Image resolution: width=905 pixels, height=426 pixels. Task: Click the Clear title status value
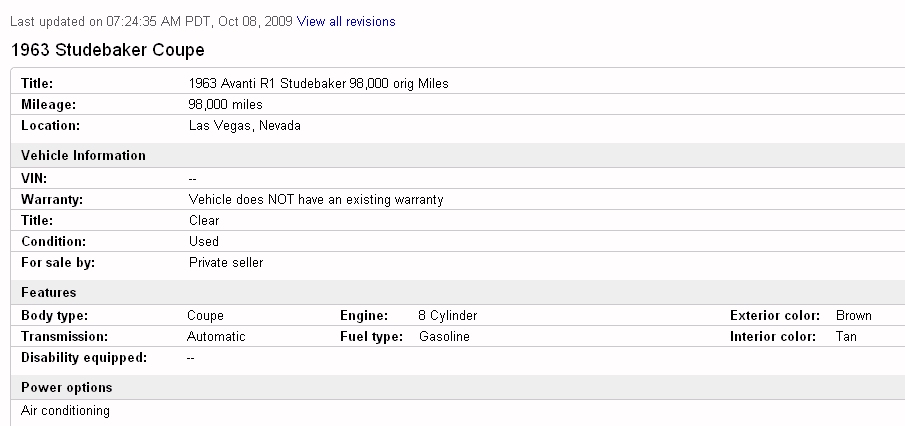tap(204, 221)
